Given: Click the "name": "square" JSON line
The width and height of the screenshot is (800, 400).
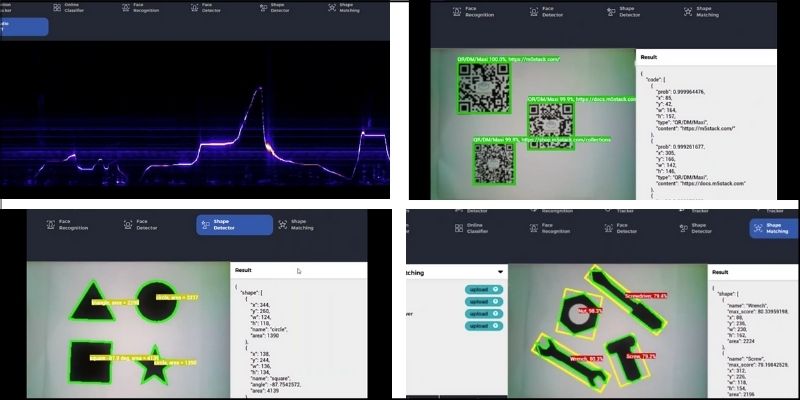Looking at the screenshot, I should pyautogui.click(x=269, y=379).
